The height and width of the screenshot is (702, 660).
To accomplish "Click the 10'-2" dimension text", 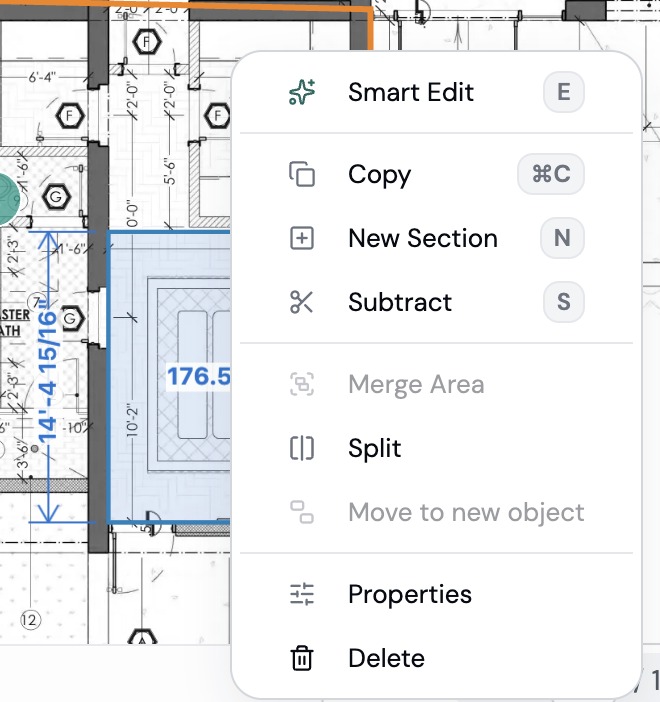I will click(133, 419).
